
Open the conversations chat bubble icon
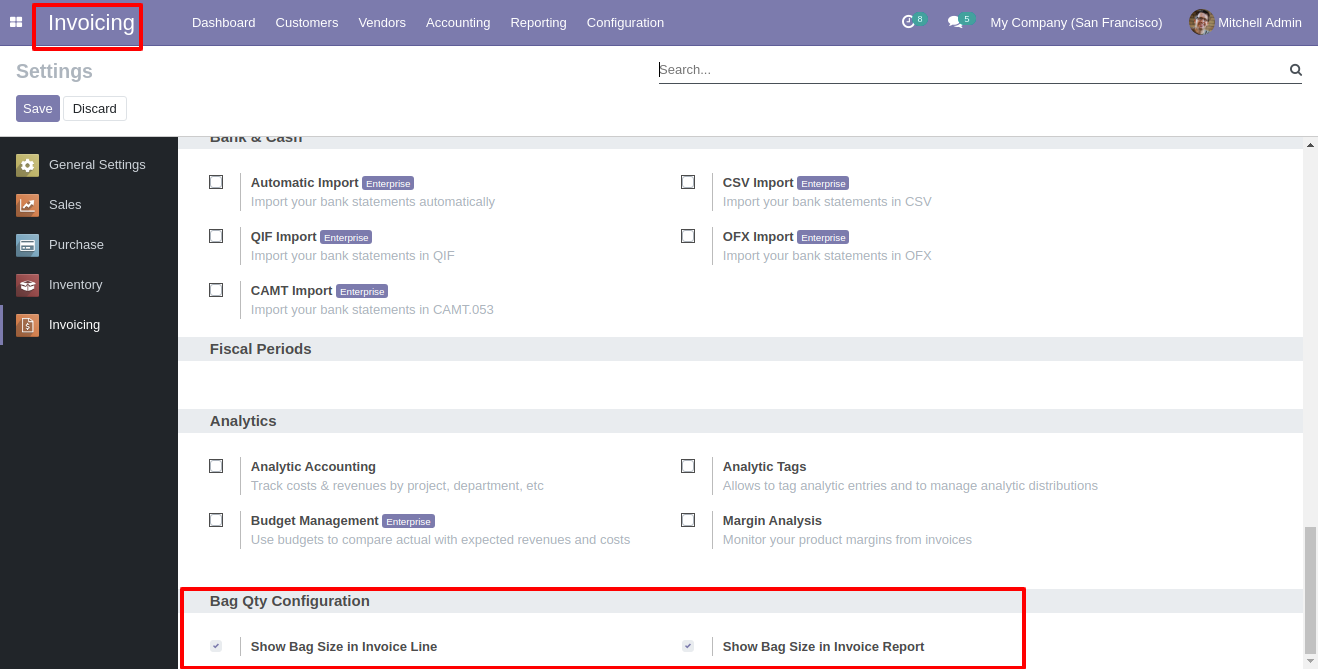click(x=955, y=22)
